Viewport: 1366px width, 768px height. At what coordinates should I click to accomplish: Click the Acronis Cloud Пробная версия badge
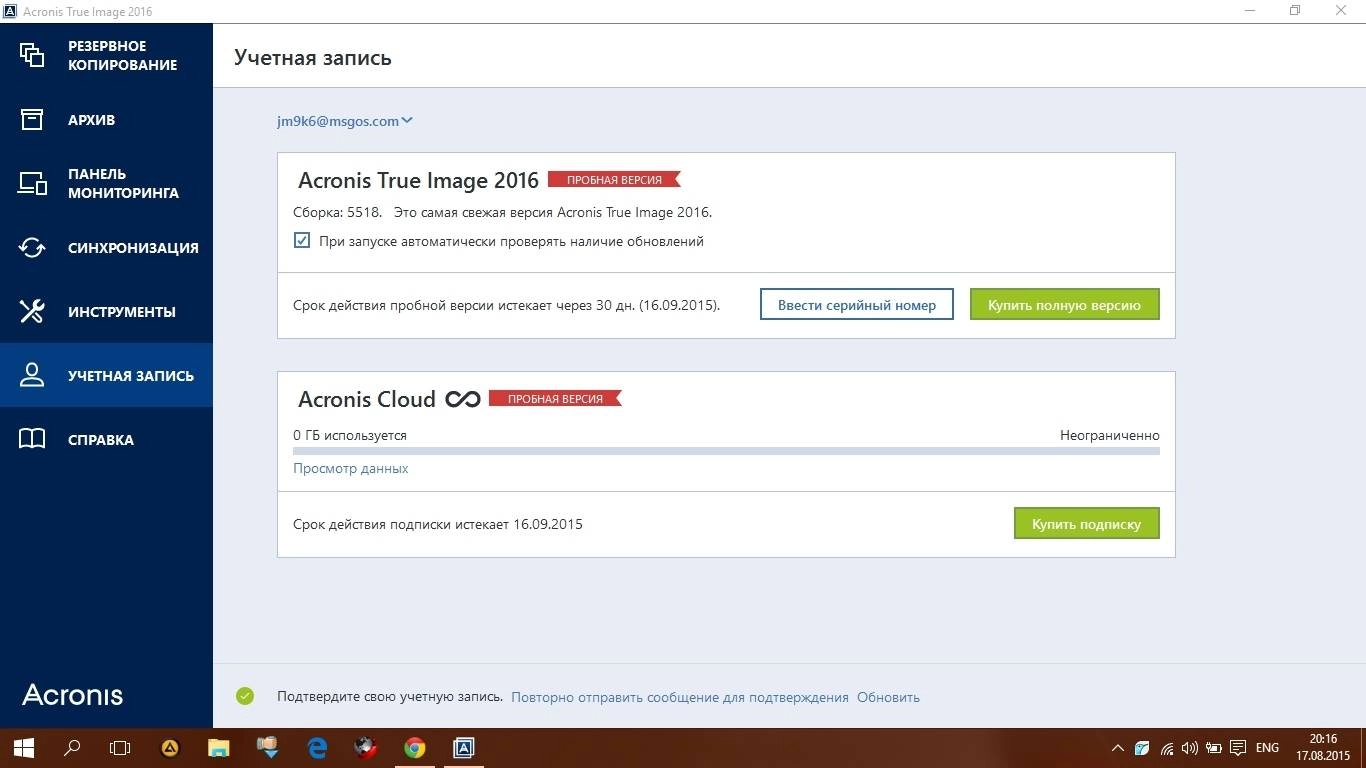[555, 399]
